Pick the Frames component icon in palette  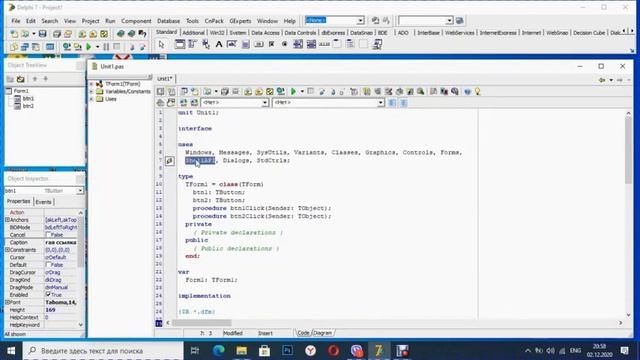pos(180,44)
